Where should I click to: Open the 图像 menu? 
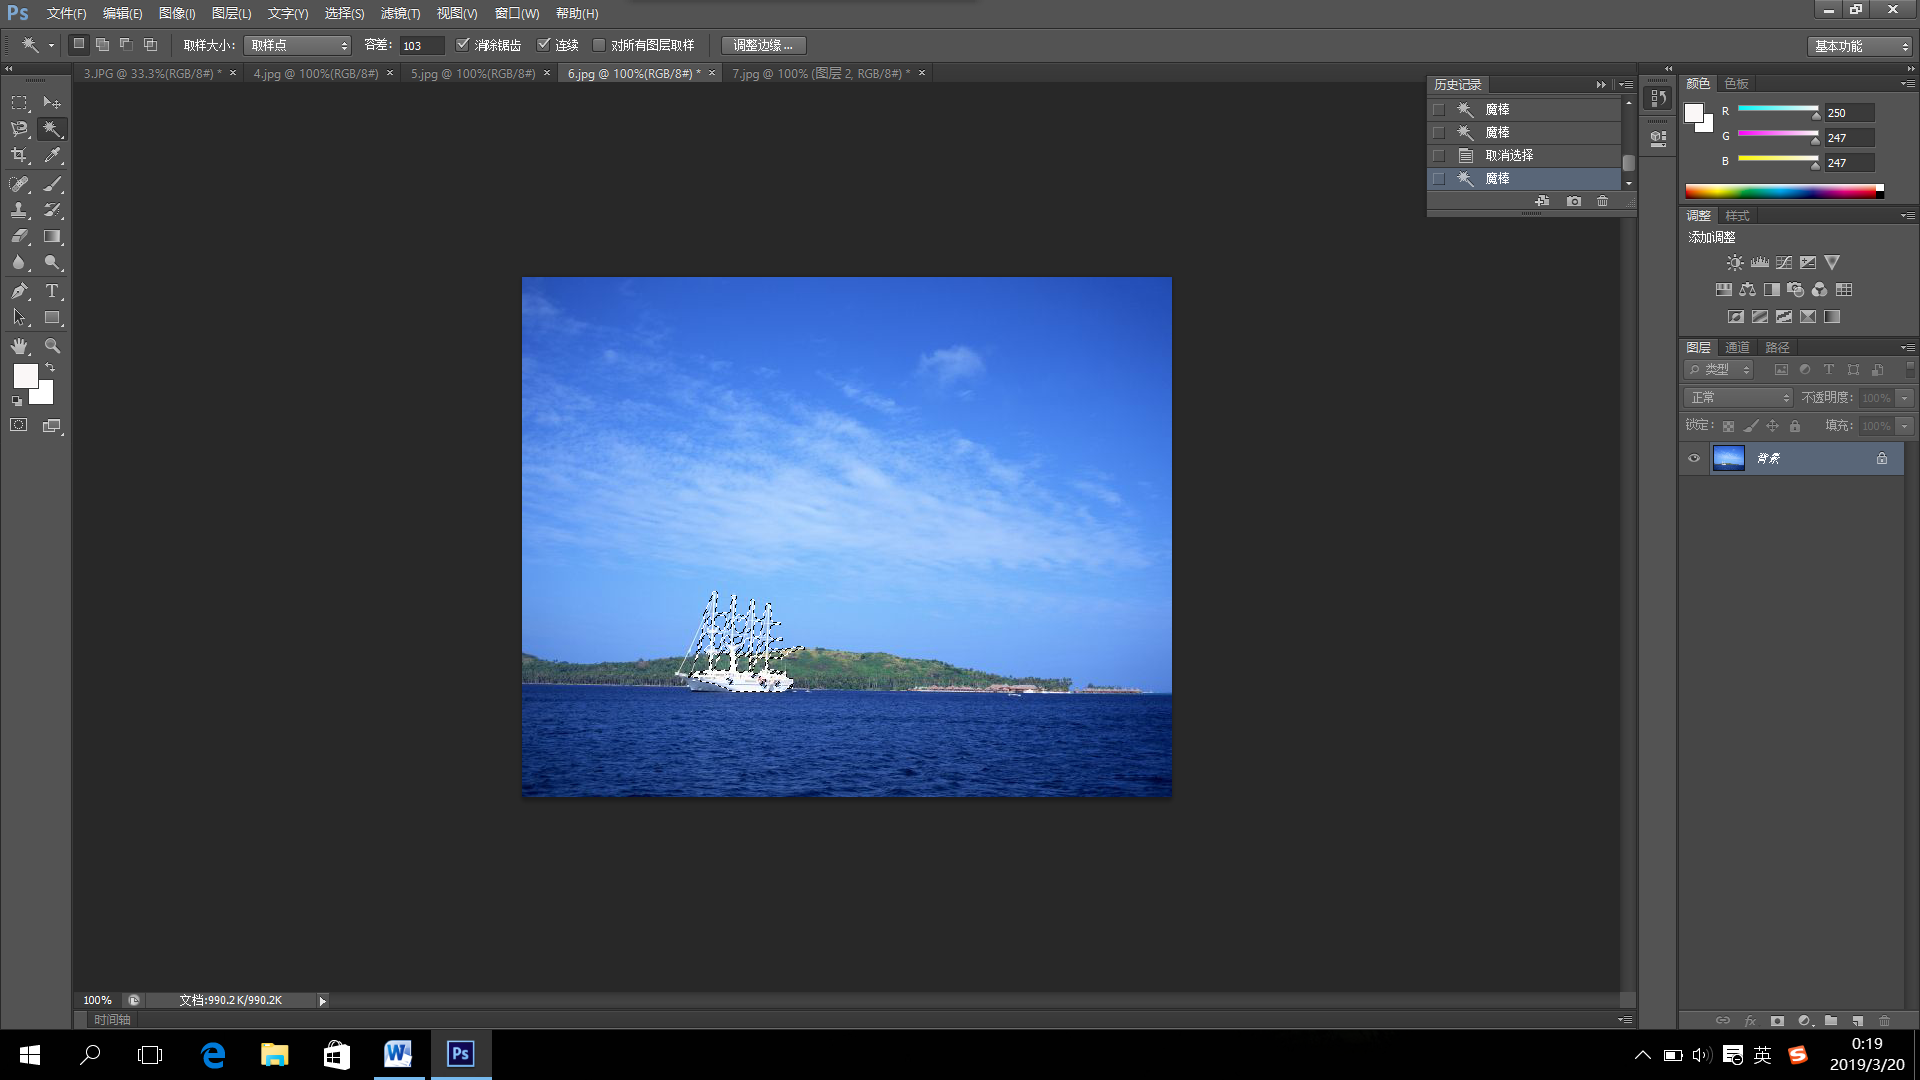pos(177,14)
